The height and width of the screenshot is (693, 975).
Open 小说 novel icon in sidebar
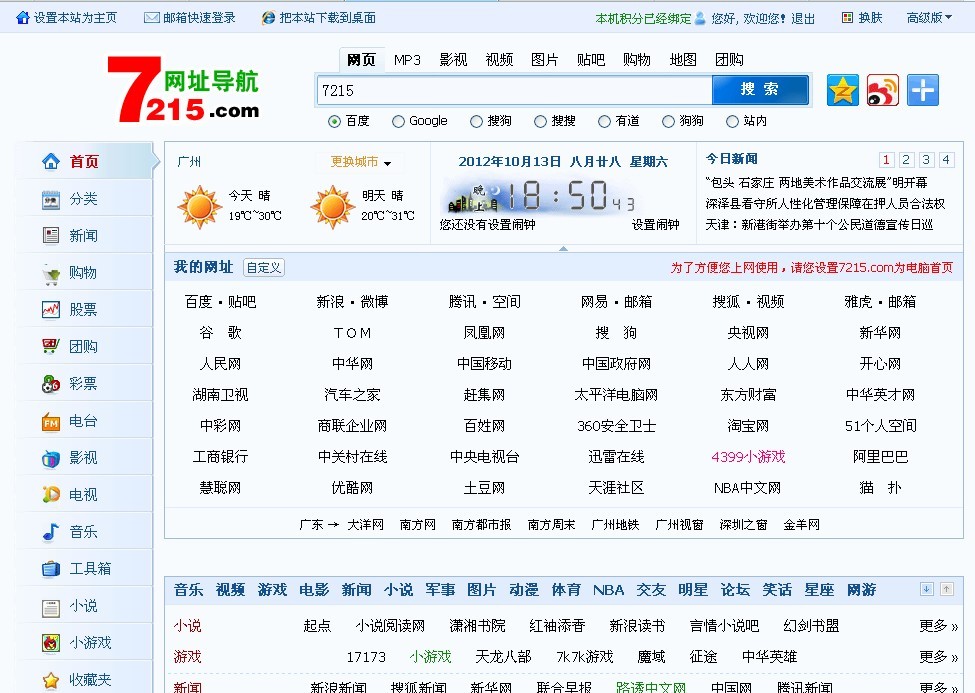(51, 606)
